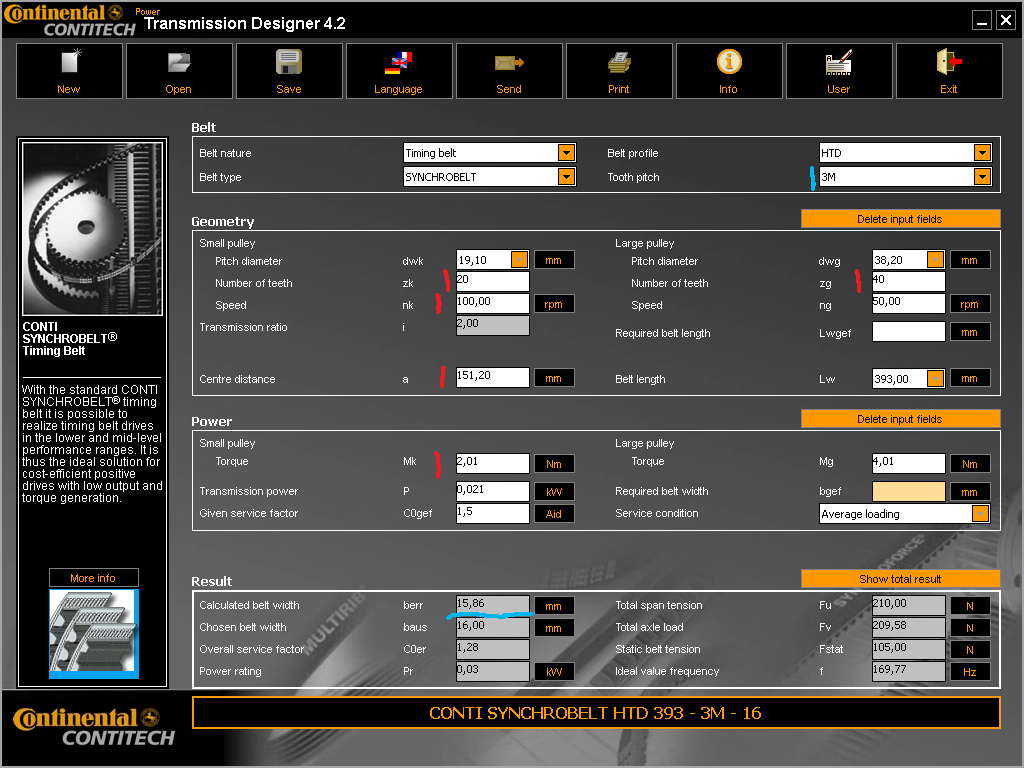Viewport: 1024px width, 768px height.
Task: Click the Centre distance input field
Action: click(x=492, y=378)
